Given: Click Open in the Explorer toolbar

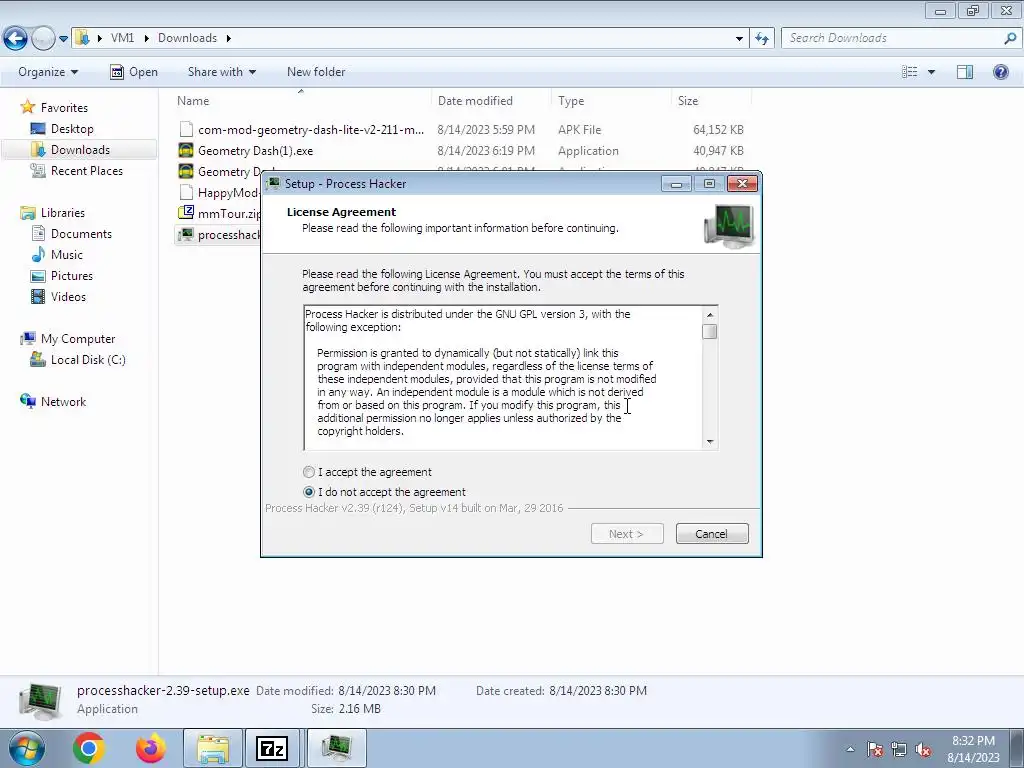Looking at the screenshot, I should 134,72.
